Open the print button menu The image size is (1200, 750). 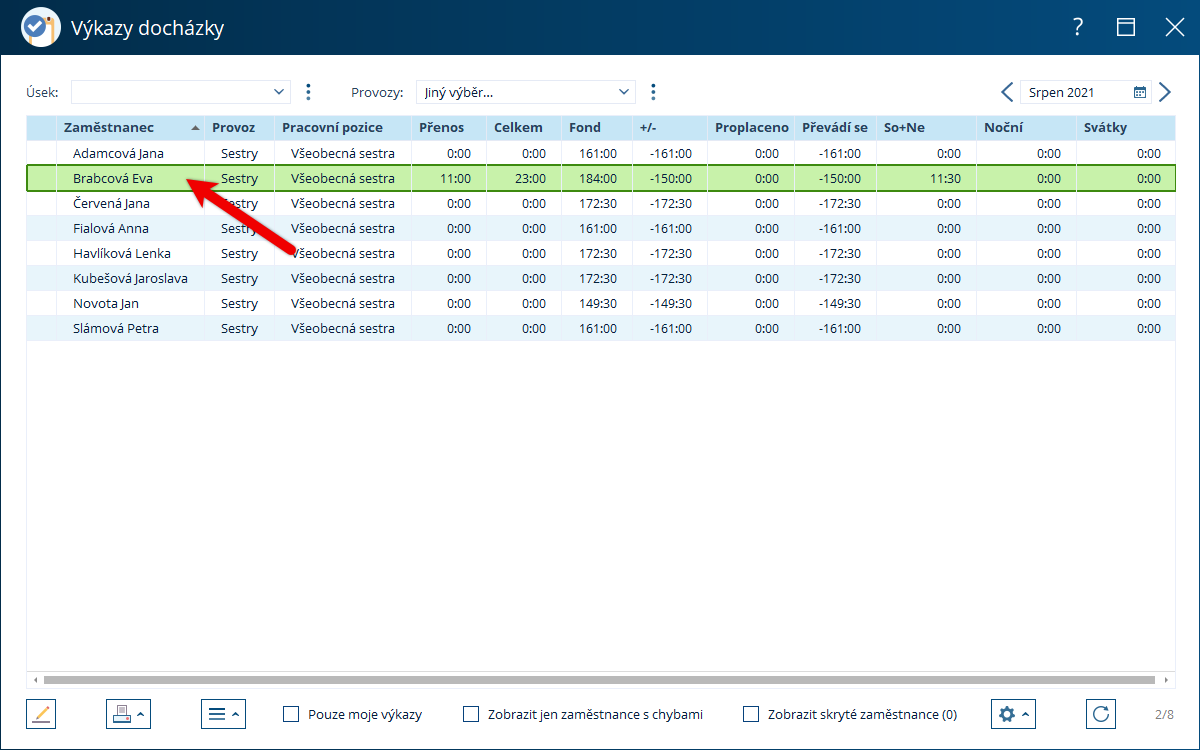tap(128, 714)
